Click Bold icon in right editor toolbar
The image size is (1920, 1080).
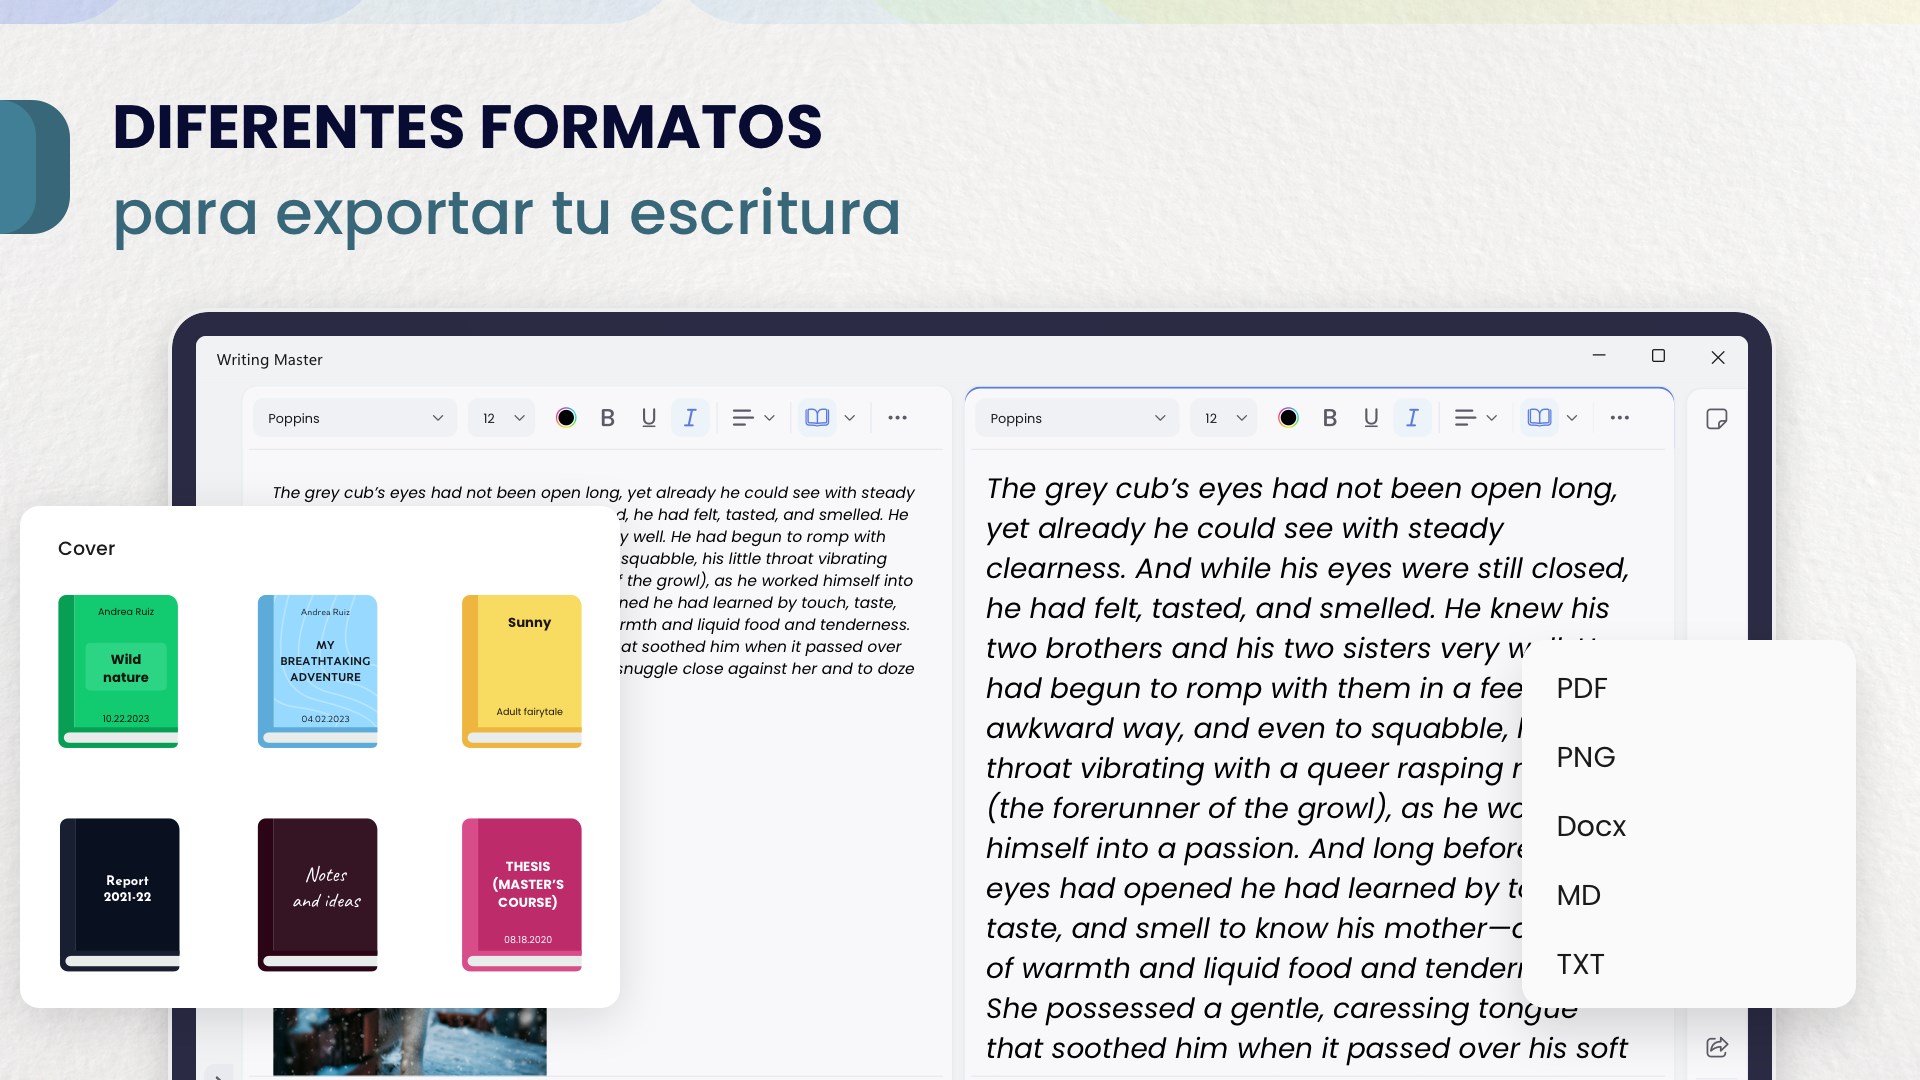tap(1329, 418)
